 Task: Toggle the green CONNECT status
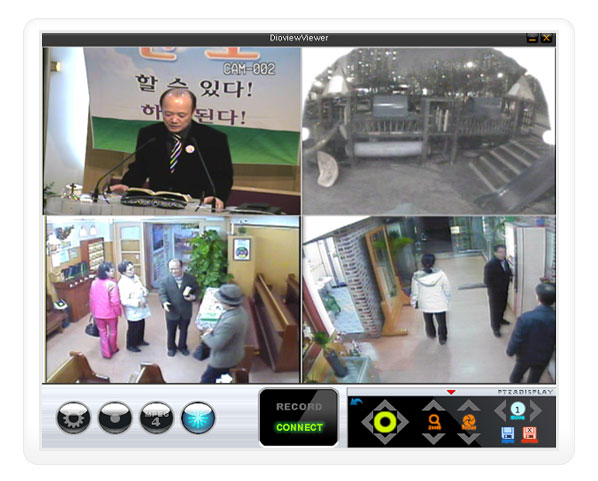(299, 427)
